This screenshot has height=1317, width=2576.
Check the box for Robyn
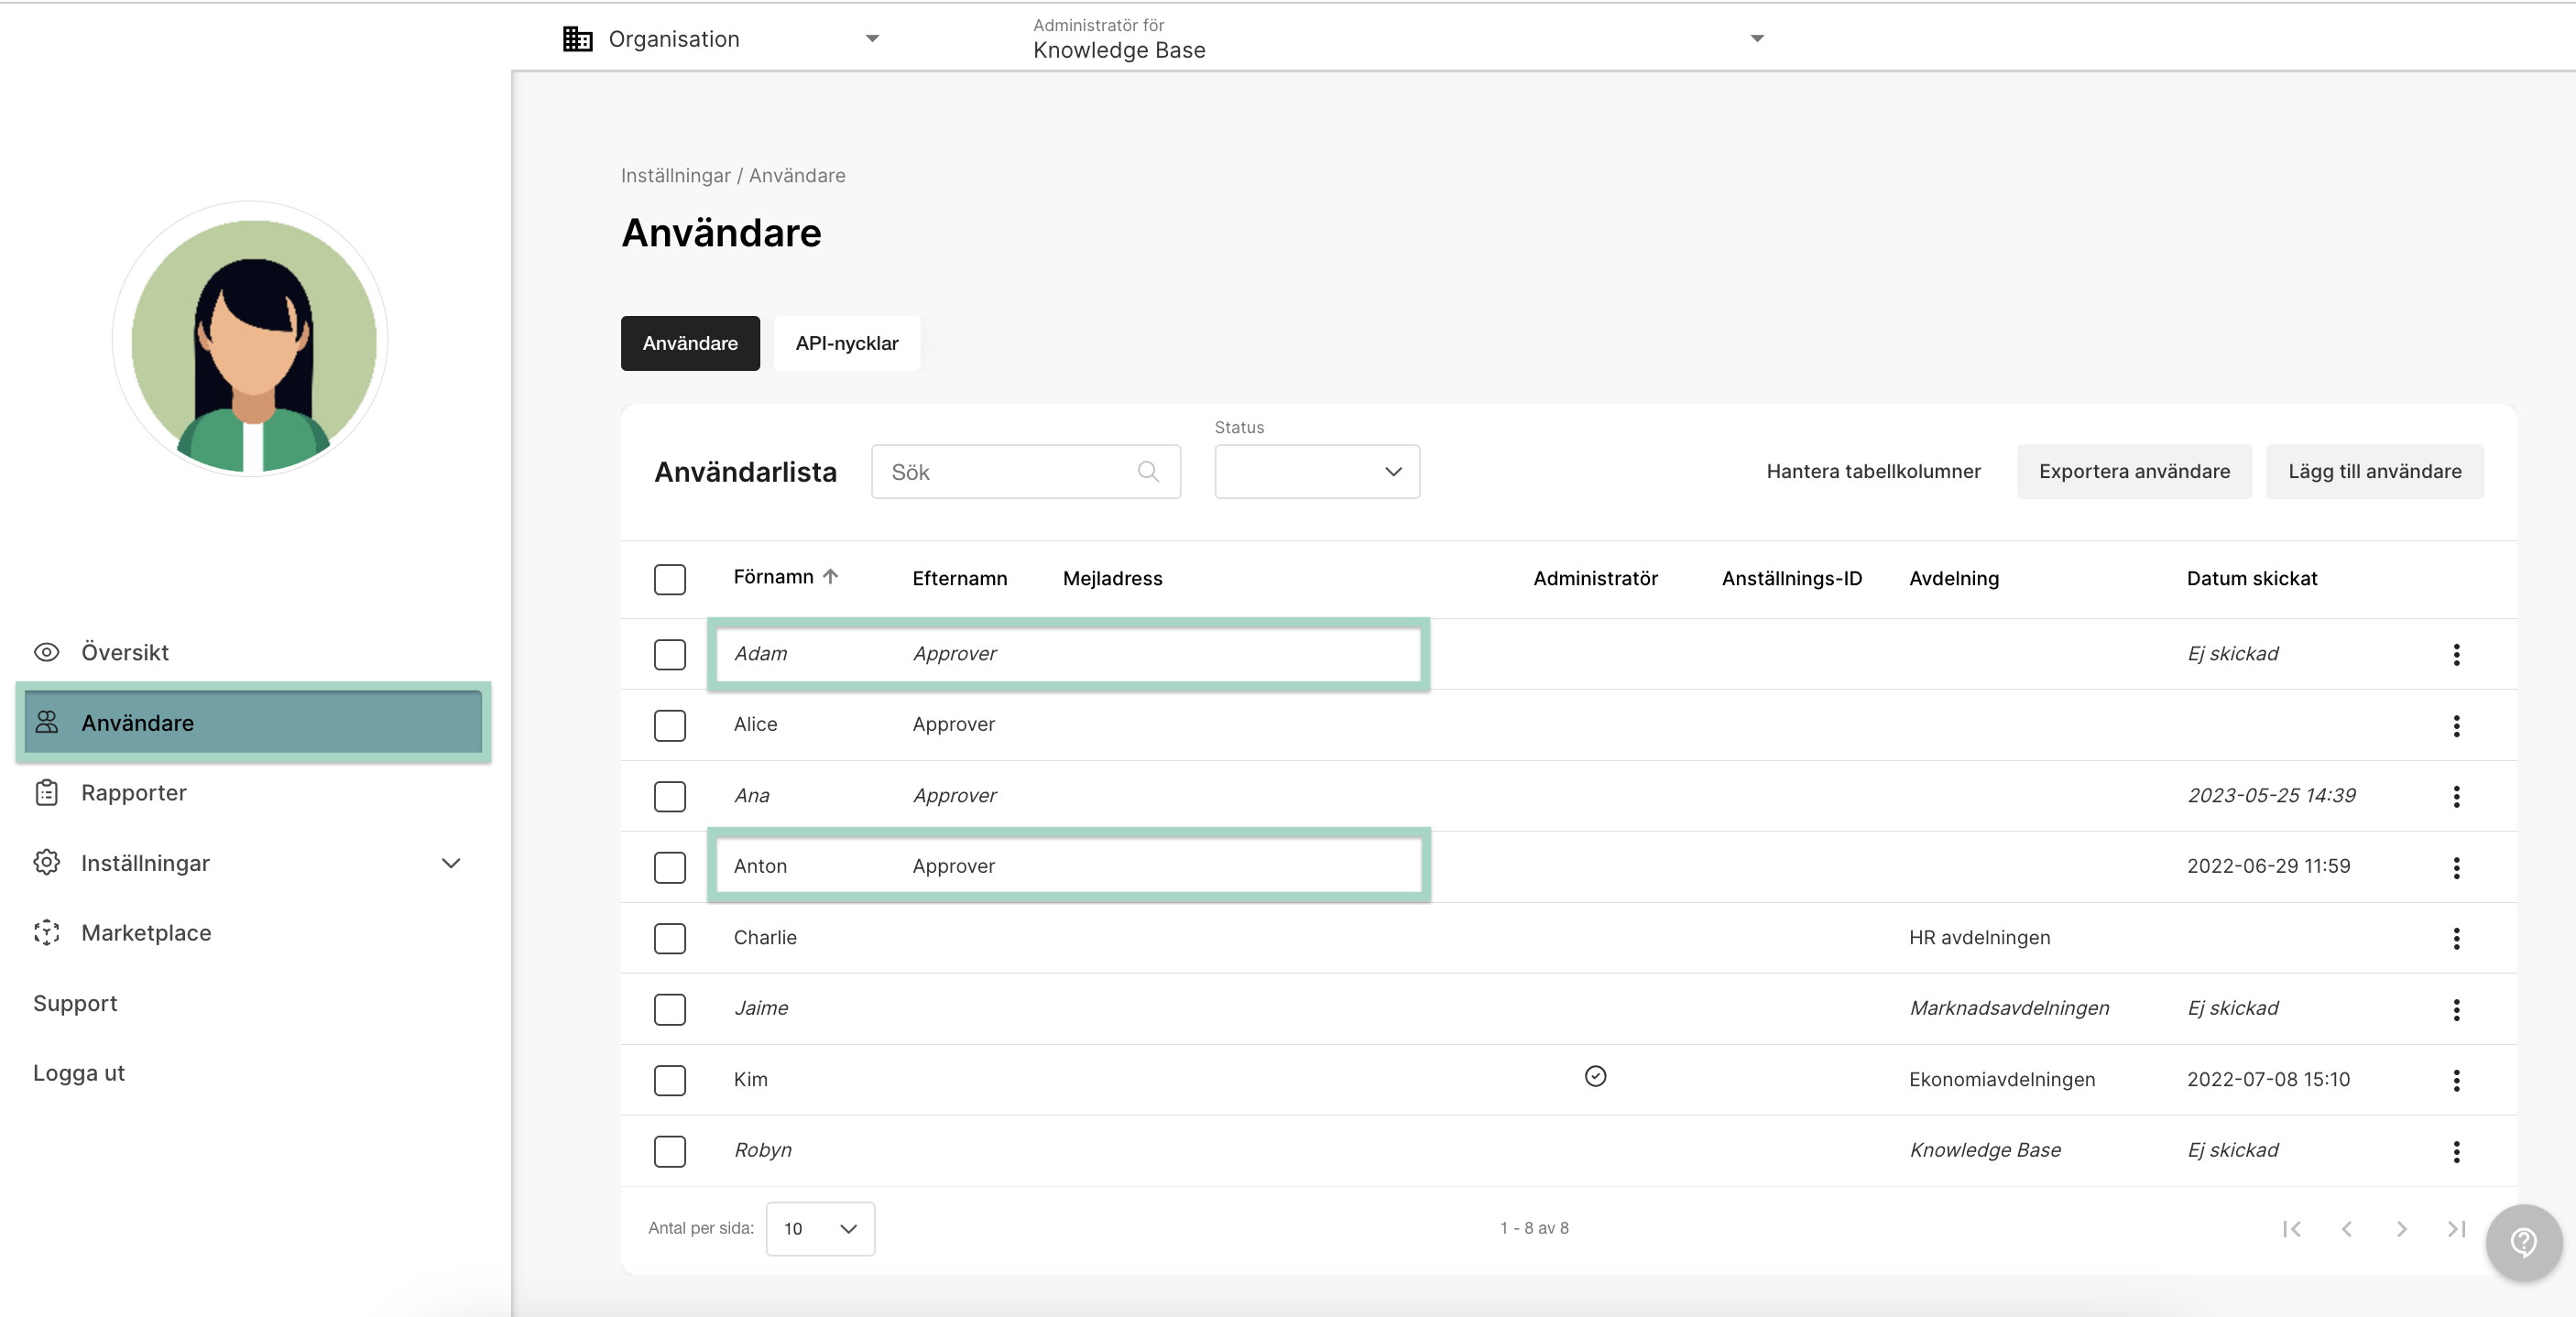pos(669,1151)
